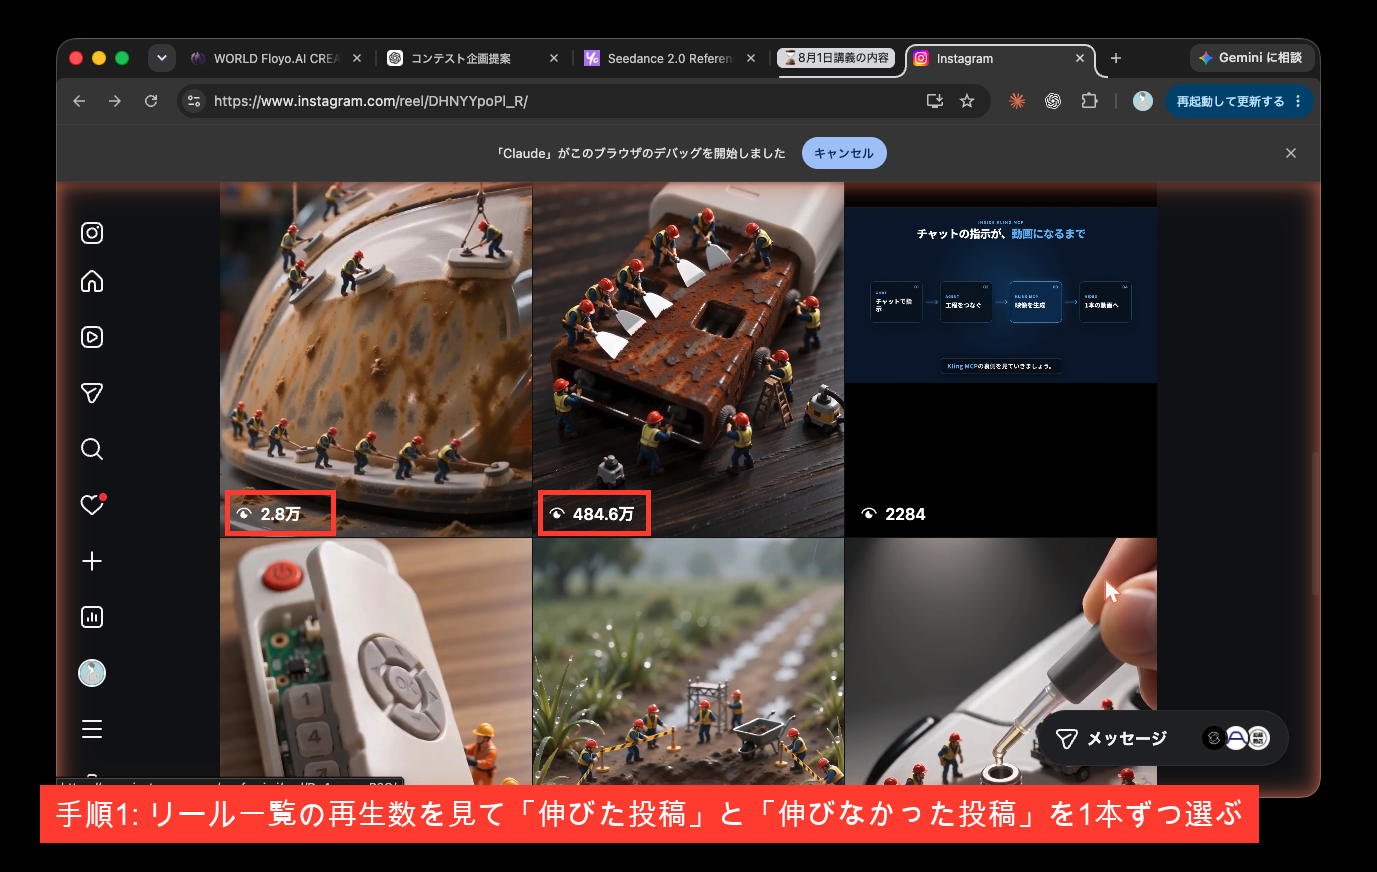Click avatar cluster in message widget
This screenshot has height=872, width=1377.
click(1236, 738)
